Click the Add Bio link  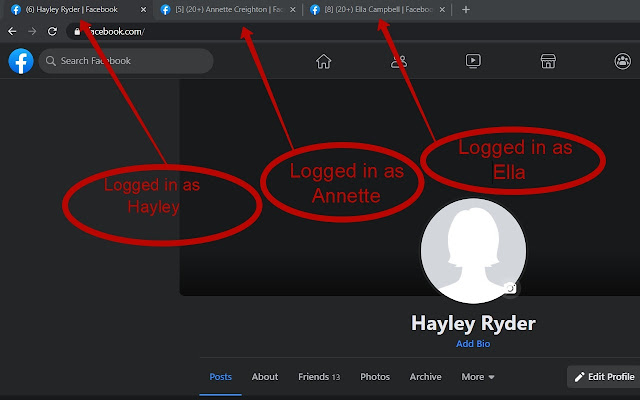pos(473,343)
